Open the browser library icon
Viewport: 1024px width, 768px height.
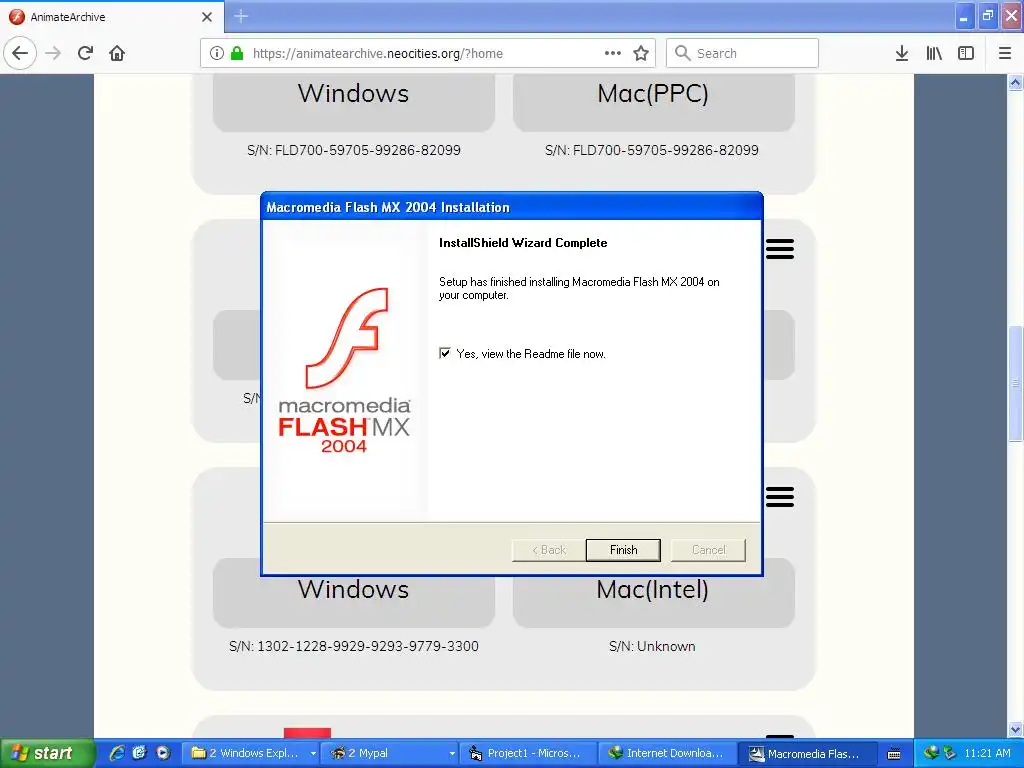click(934, 53)
